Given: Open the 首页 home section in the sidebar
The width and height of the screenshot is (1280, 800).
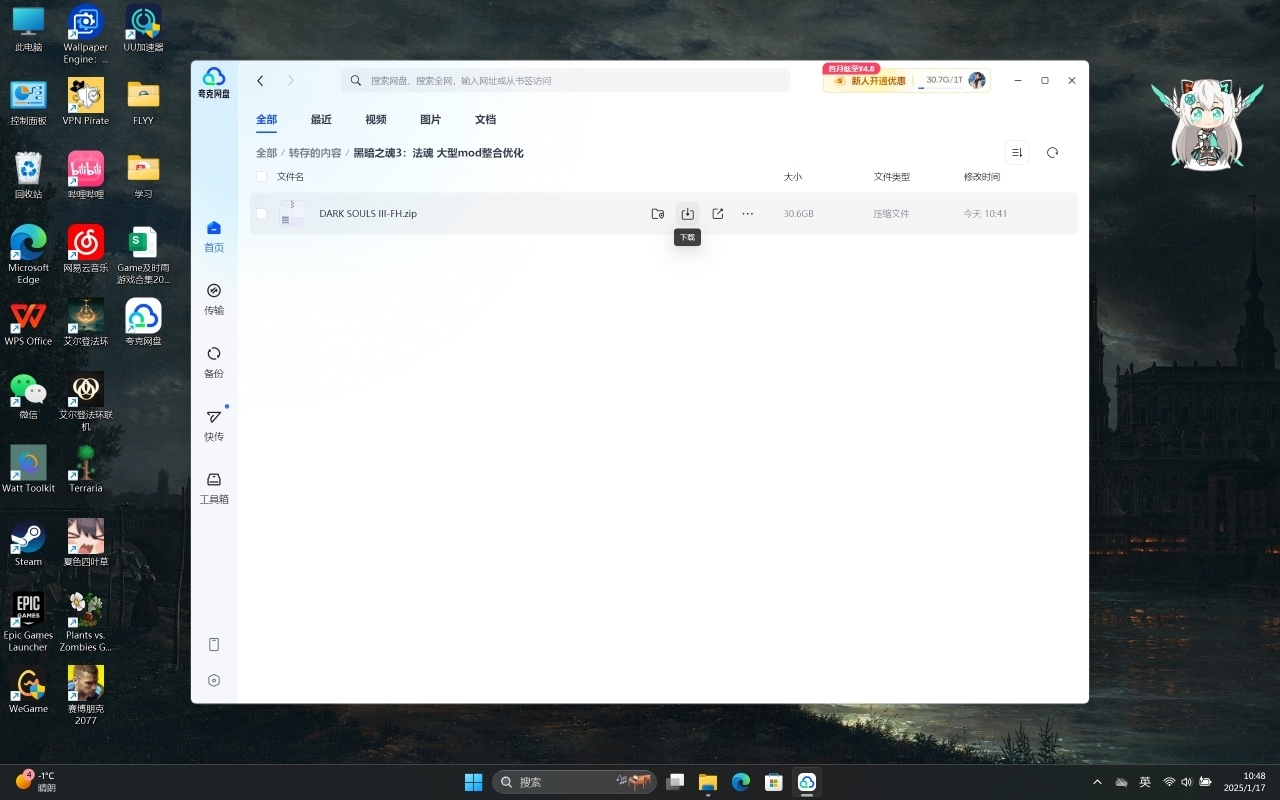Looking at the screenshot, I should 214,236.
